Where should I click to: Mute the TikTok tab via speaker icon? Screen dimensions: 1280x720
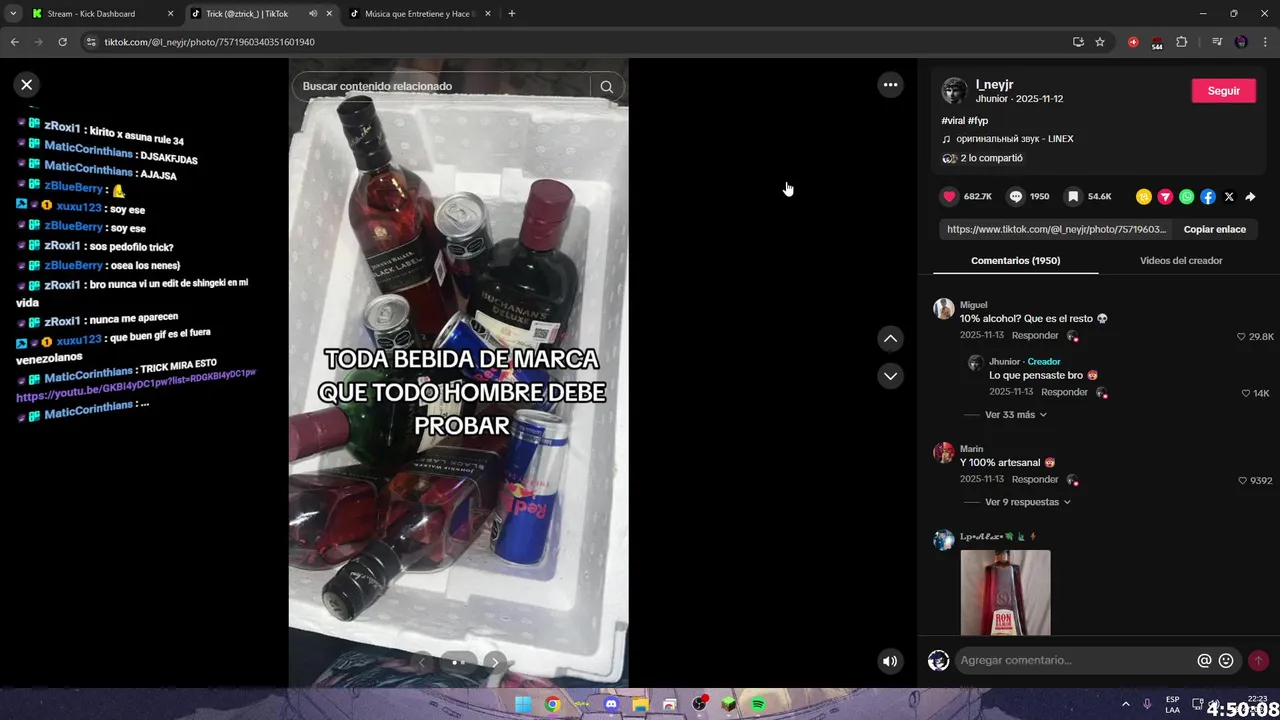click(313, 14)
